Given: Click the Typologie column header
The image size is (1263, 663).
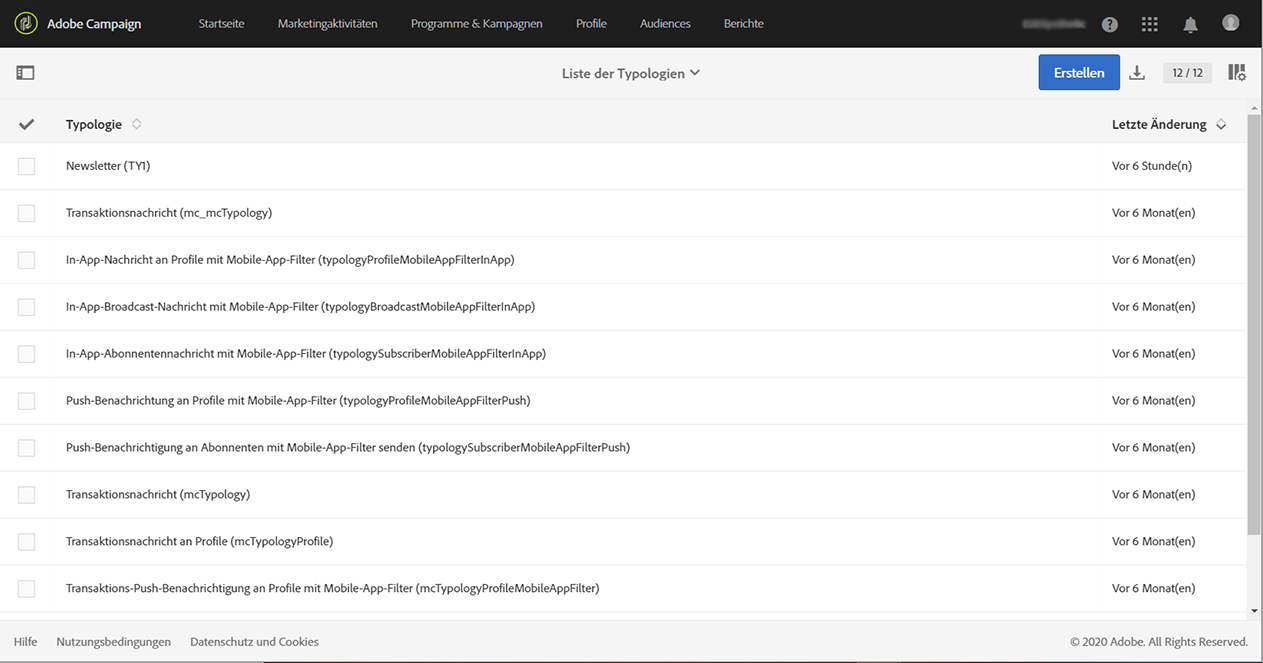Looking at the screenshot, I should [94, 124].
